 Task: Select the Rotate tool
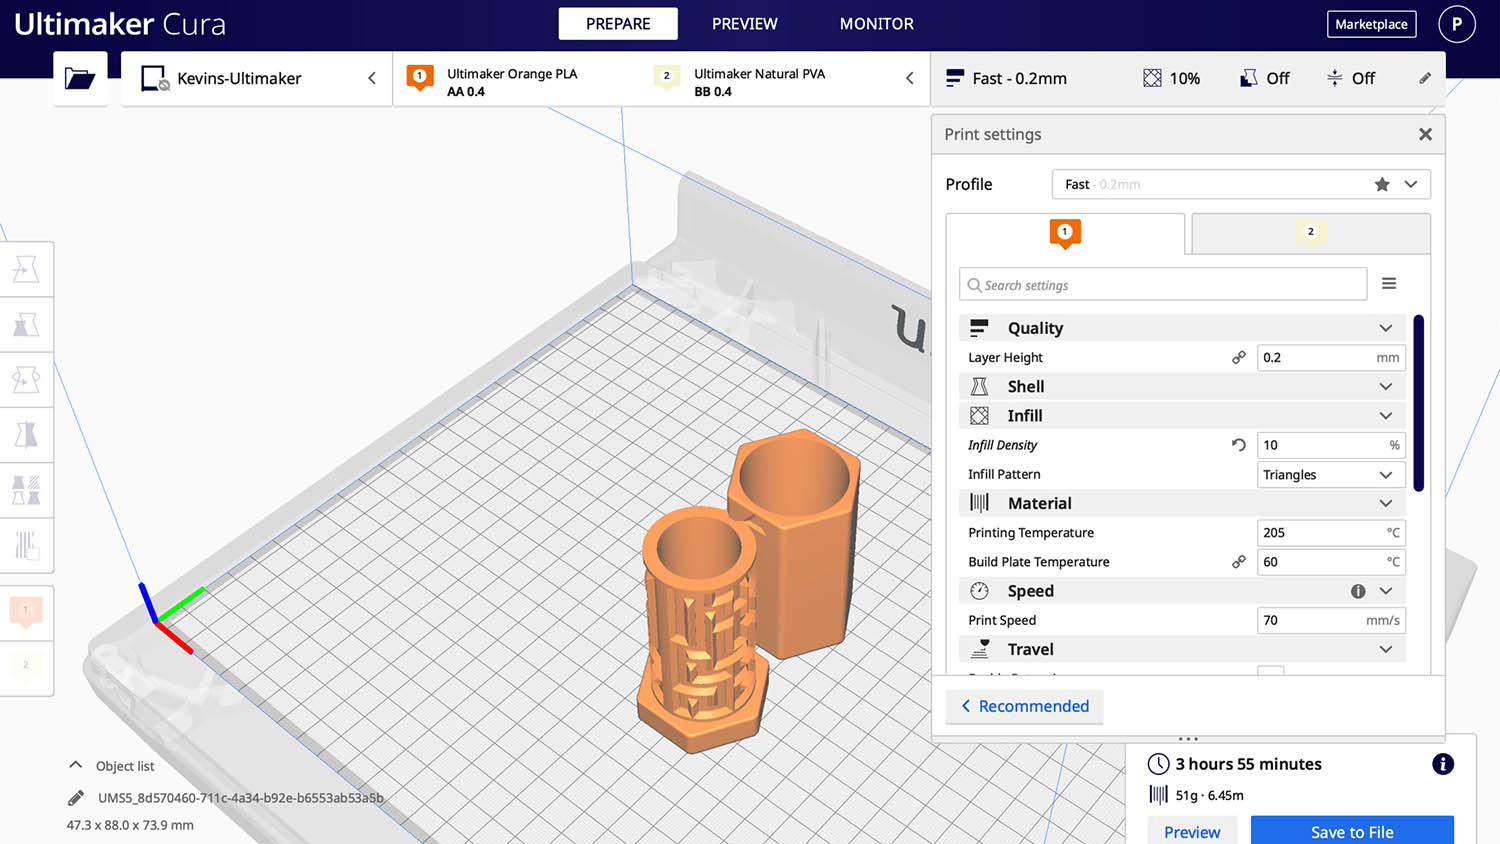coord(27,380)
